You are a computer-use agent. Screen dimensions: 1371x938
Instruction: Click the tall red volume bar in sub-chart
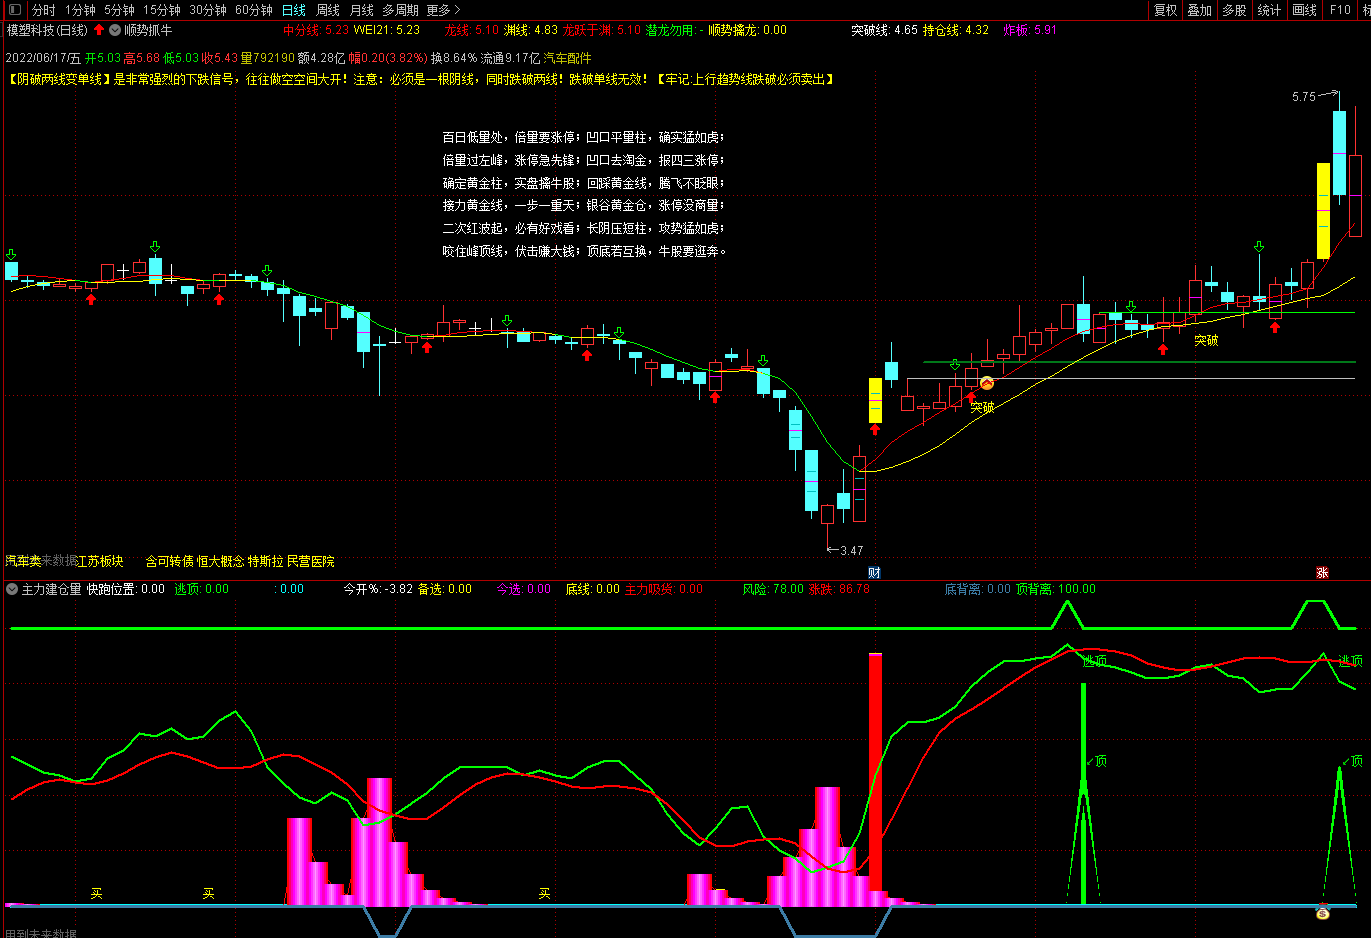[875, 772]
